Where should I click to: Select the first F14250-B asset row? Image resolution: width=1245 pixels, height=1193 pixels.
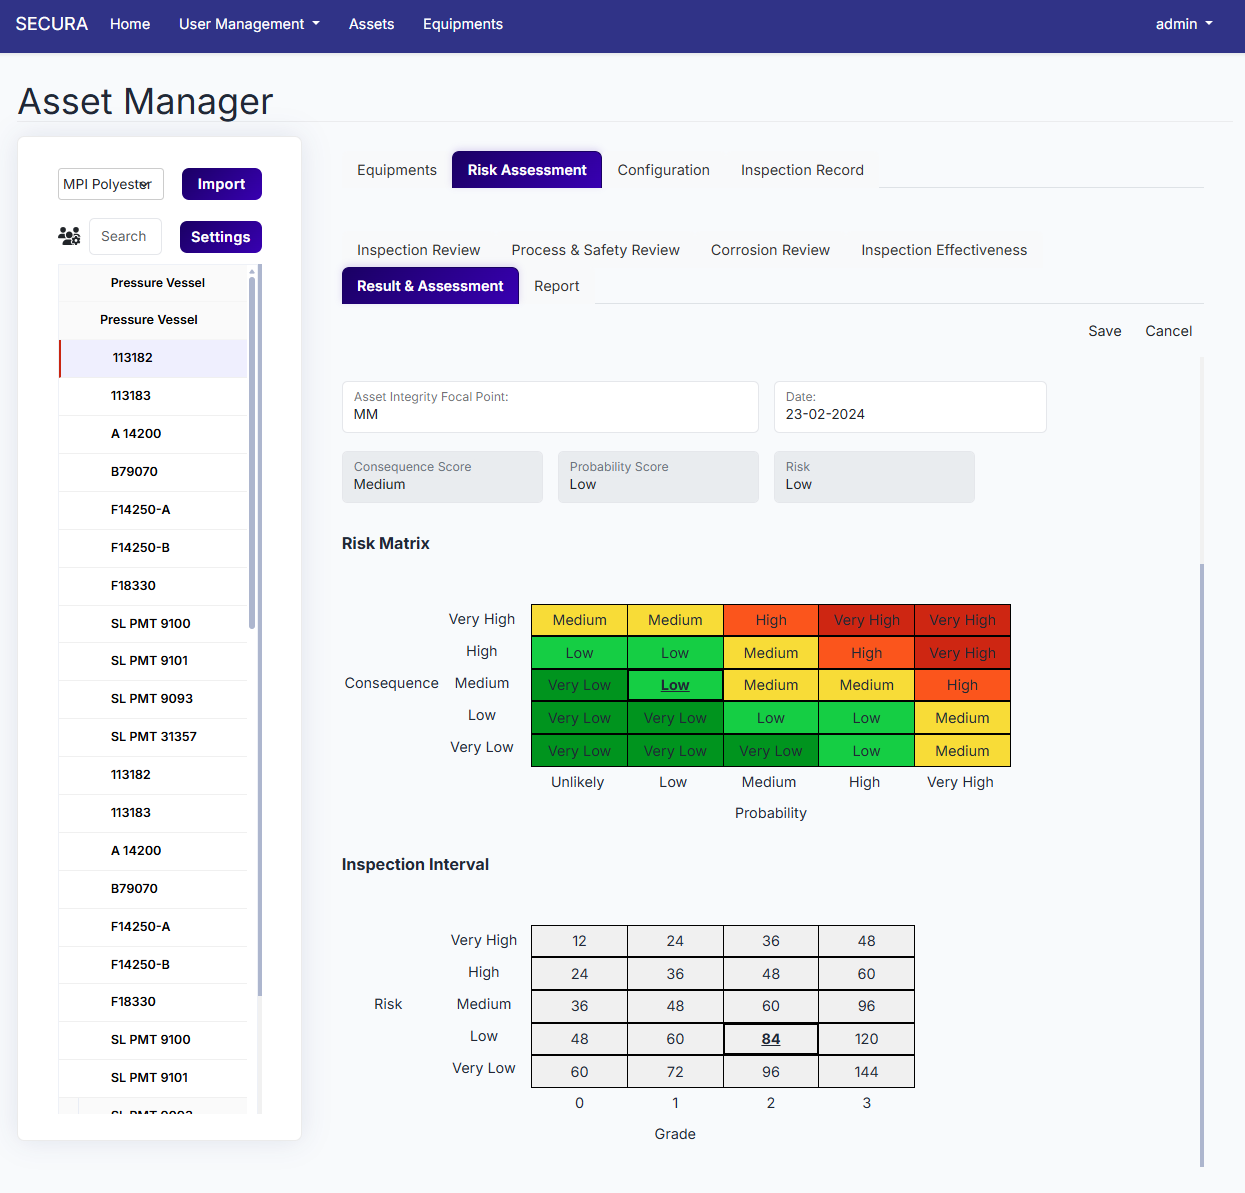click(x=153, y=548)
